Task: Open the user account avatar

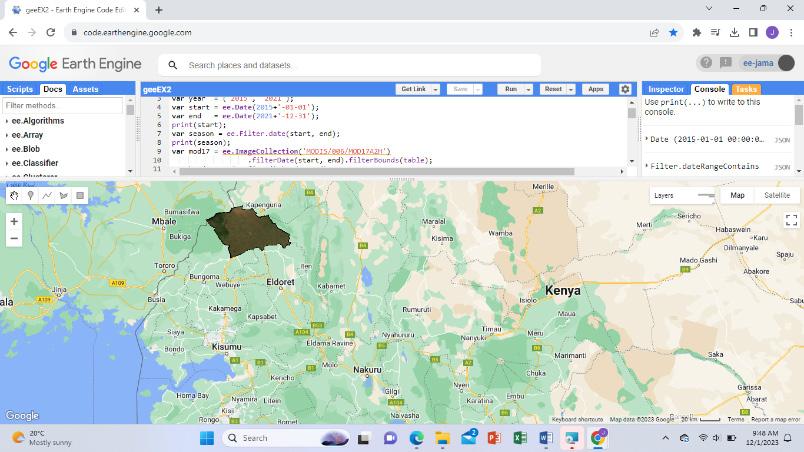Action: 786,63
